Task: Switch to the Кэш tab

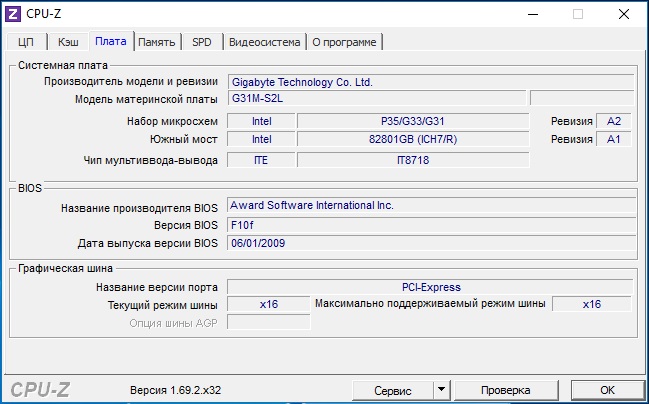Action: click(x=68, y=42)
